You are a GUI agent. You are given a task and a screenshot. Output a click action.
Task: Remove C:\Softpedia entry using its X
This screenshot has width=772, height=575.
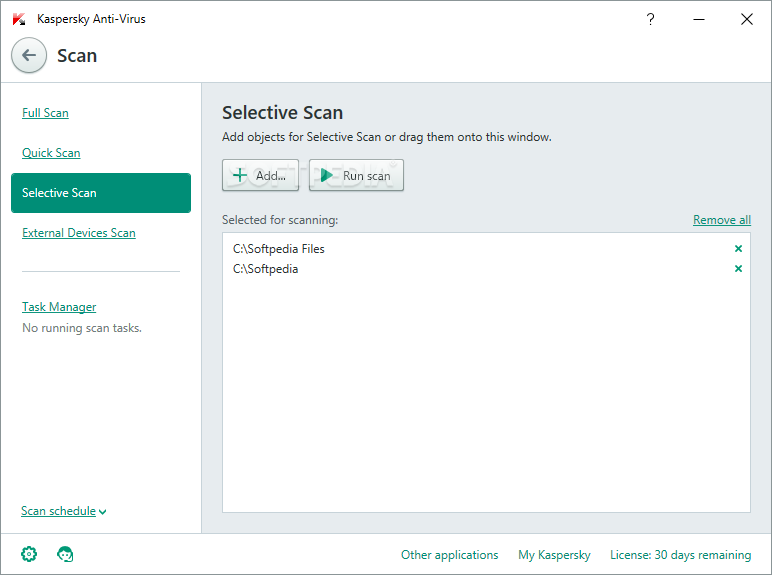(x=738, y=269)
